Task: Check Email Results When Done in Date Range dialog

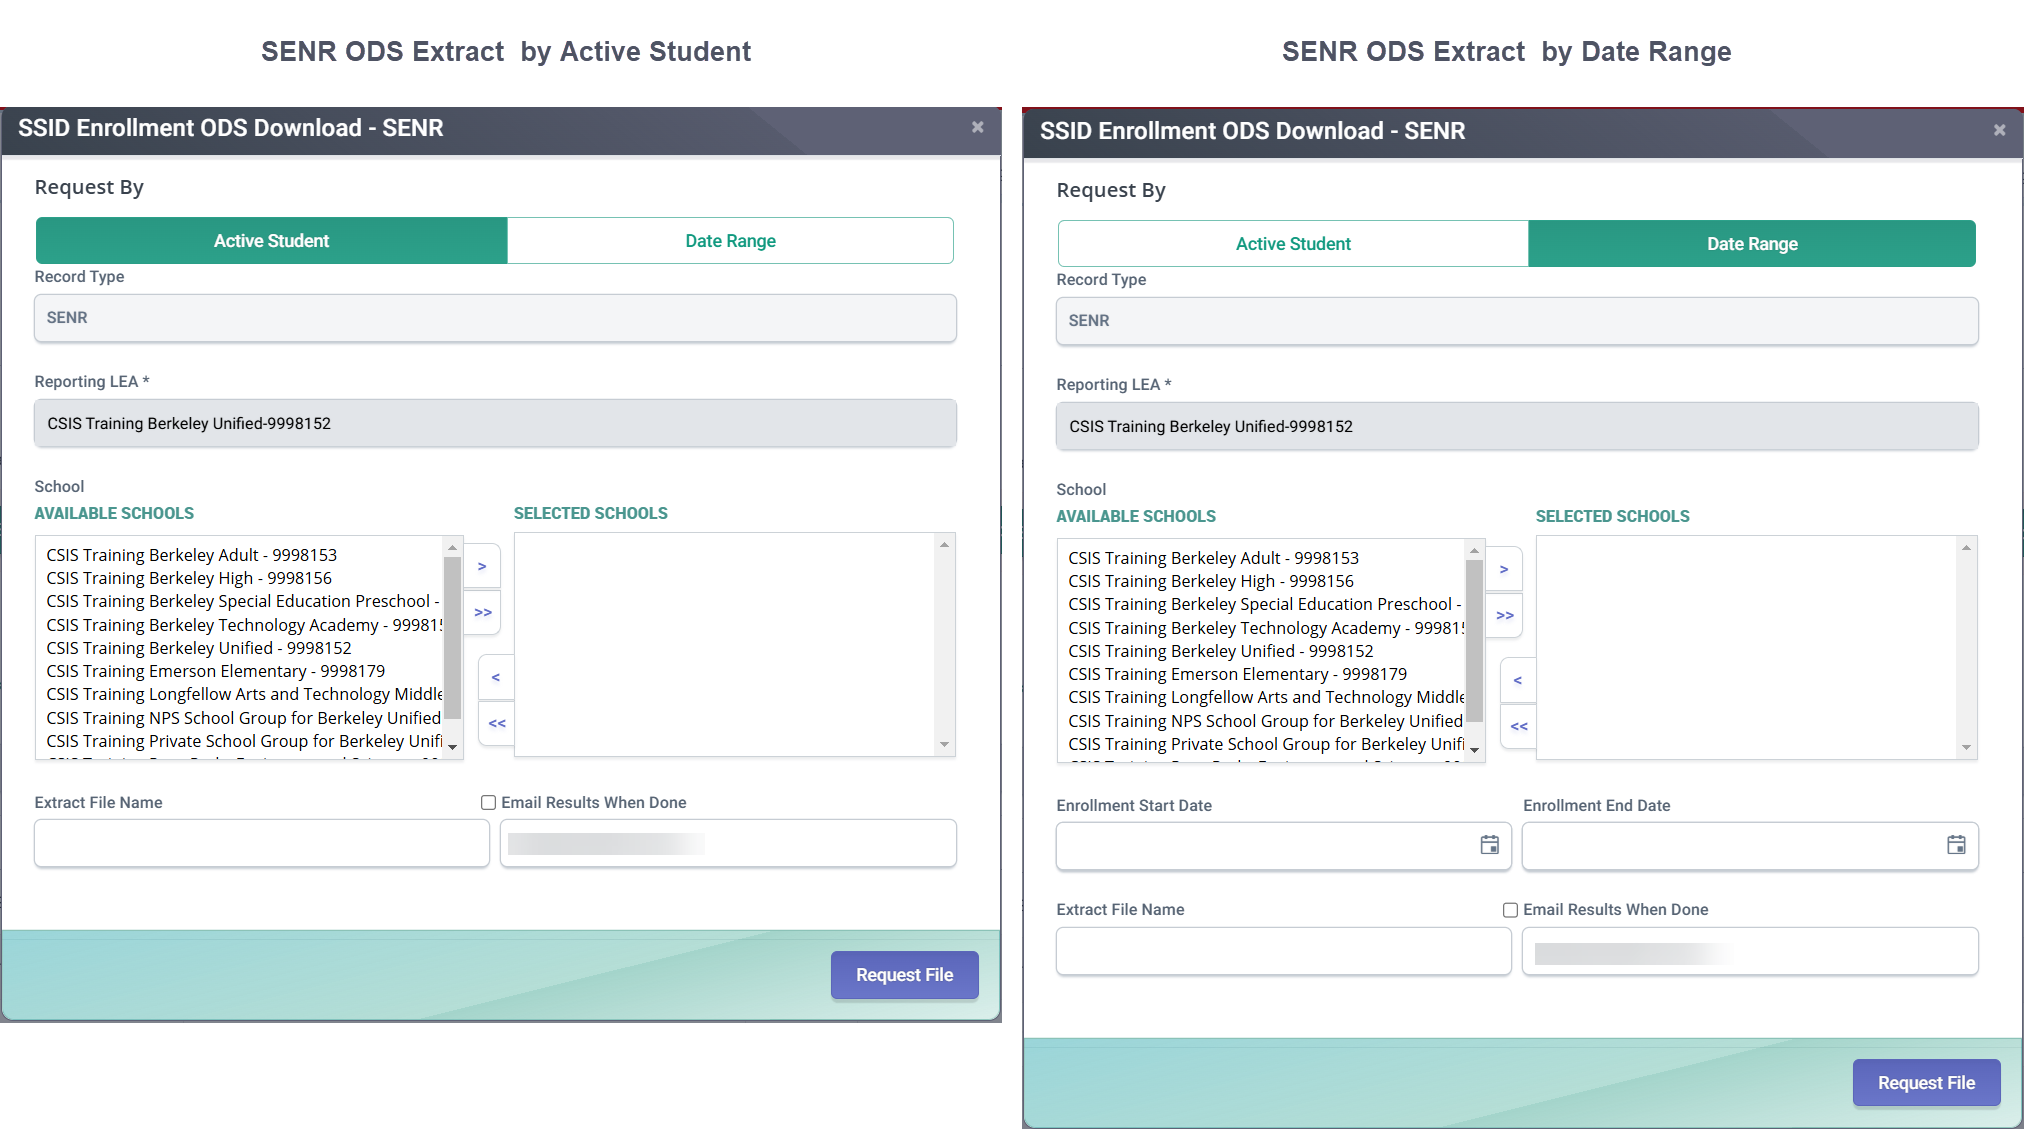Action: click(x=1510, y=909)
